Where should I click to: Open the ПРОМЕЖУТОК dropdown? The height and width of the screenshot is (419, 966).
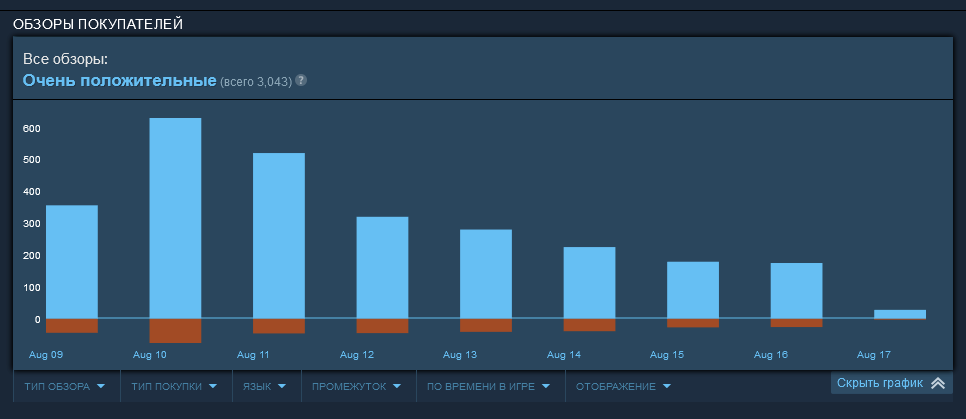coord(357,386)
